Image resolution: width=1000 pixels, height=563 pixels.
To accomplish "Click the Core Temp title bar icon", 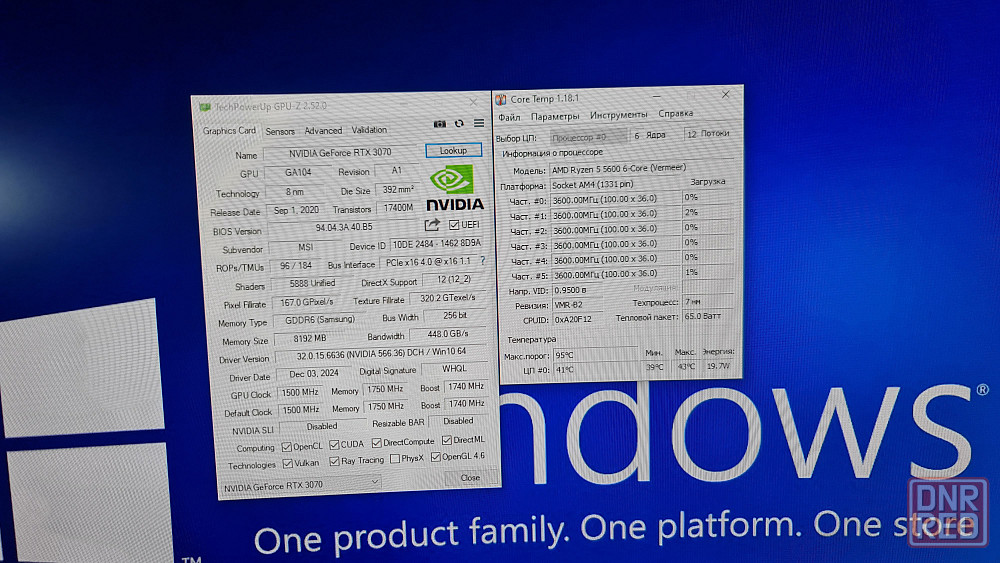I will (501, 99).
